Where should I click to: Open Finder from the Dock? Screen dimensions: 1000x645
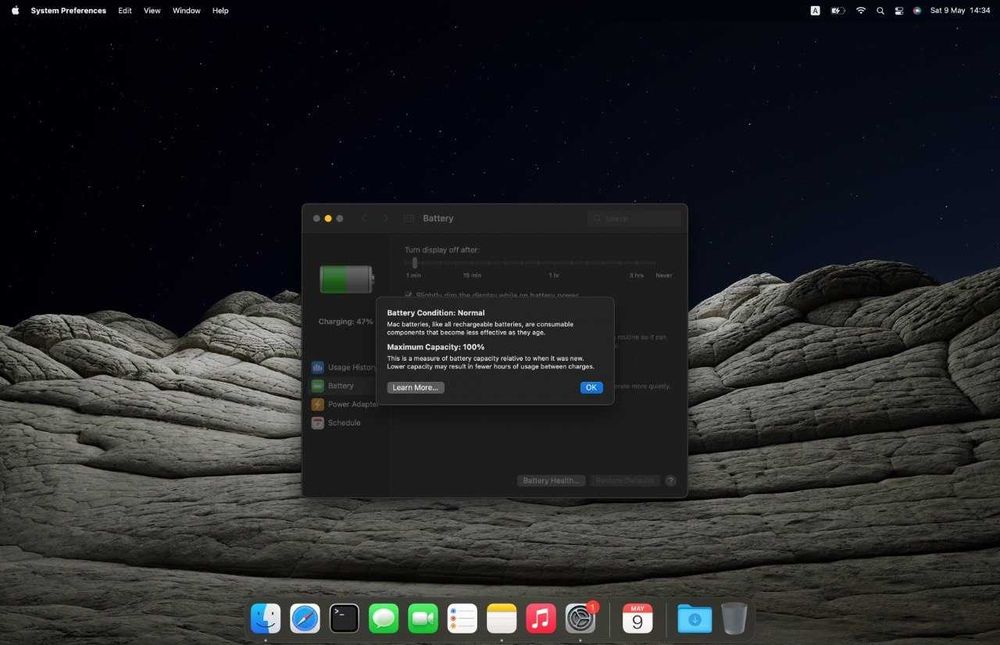pyautogui.click(x=265, y=618)
